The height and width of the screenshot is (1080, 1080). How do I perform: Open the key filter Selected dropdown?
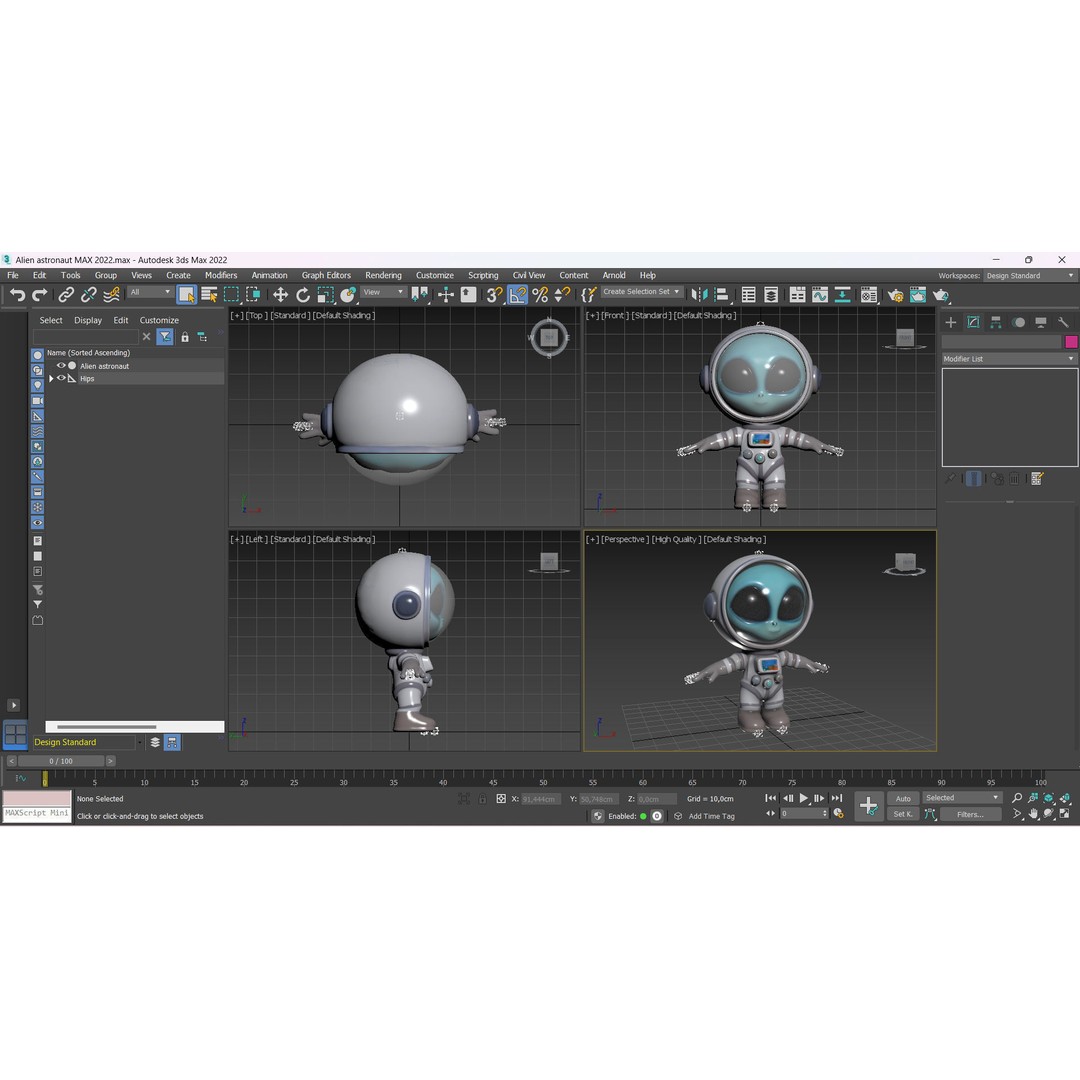pos(962,798)
